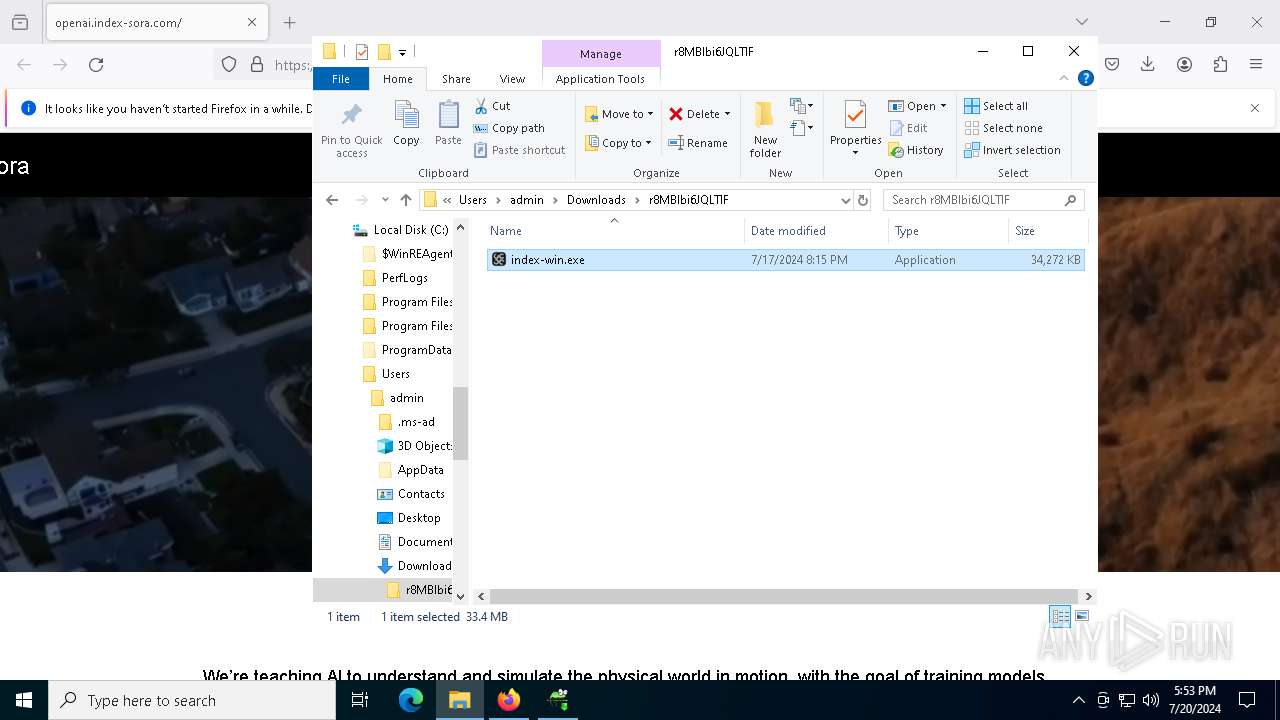Open Windows Start menu
Image resolution: width=1280 pixels, height=720 pixels.
point(24,700)
